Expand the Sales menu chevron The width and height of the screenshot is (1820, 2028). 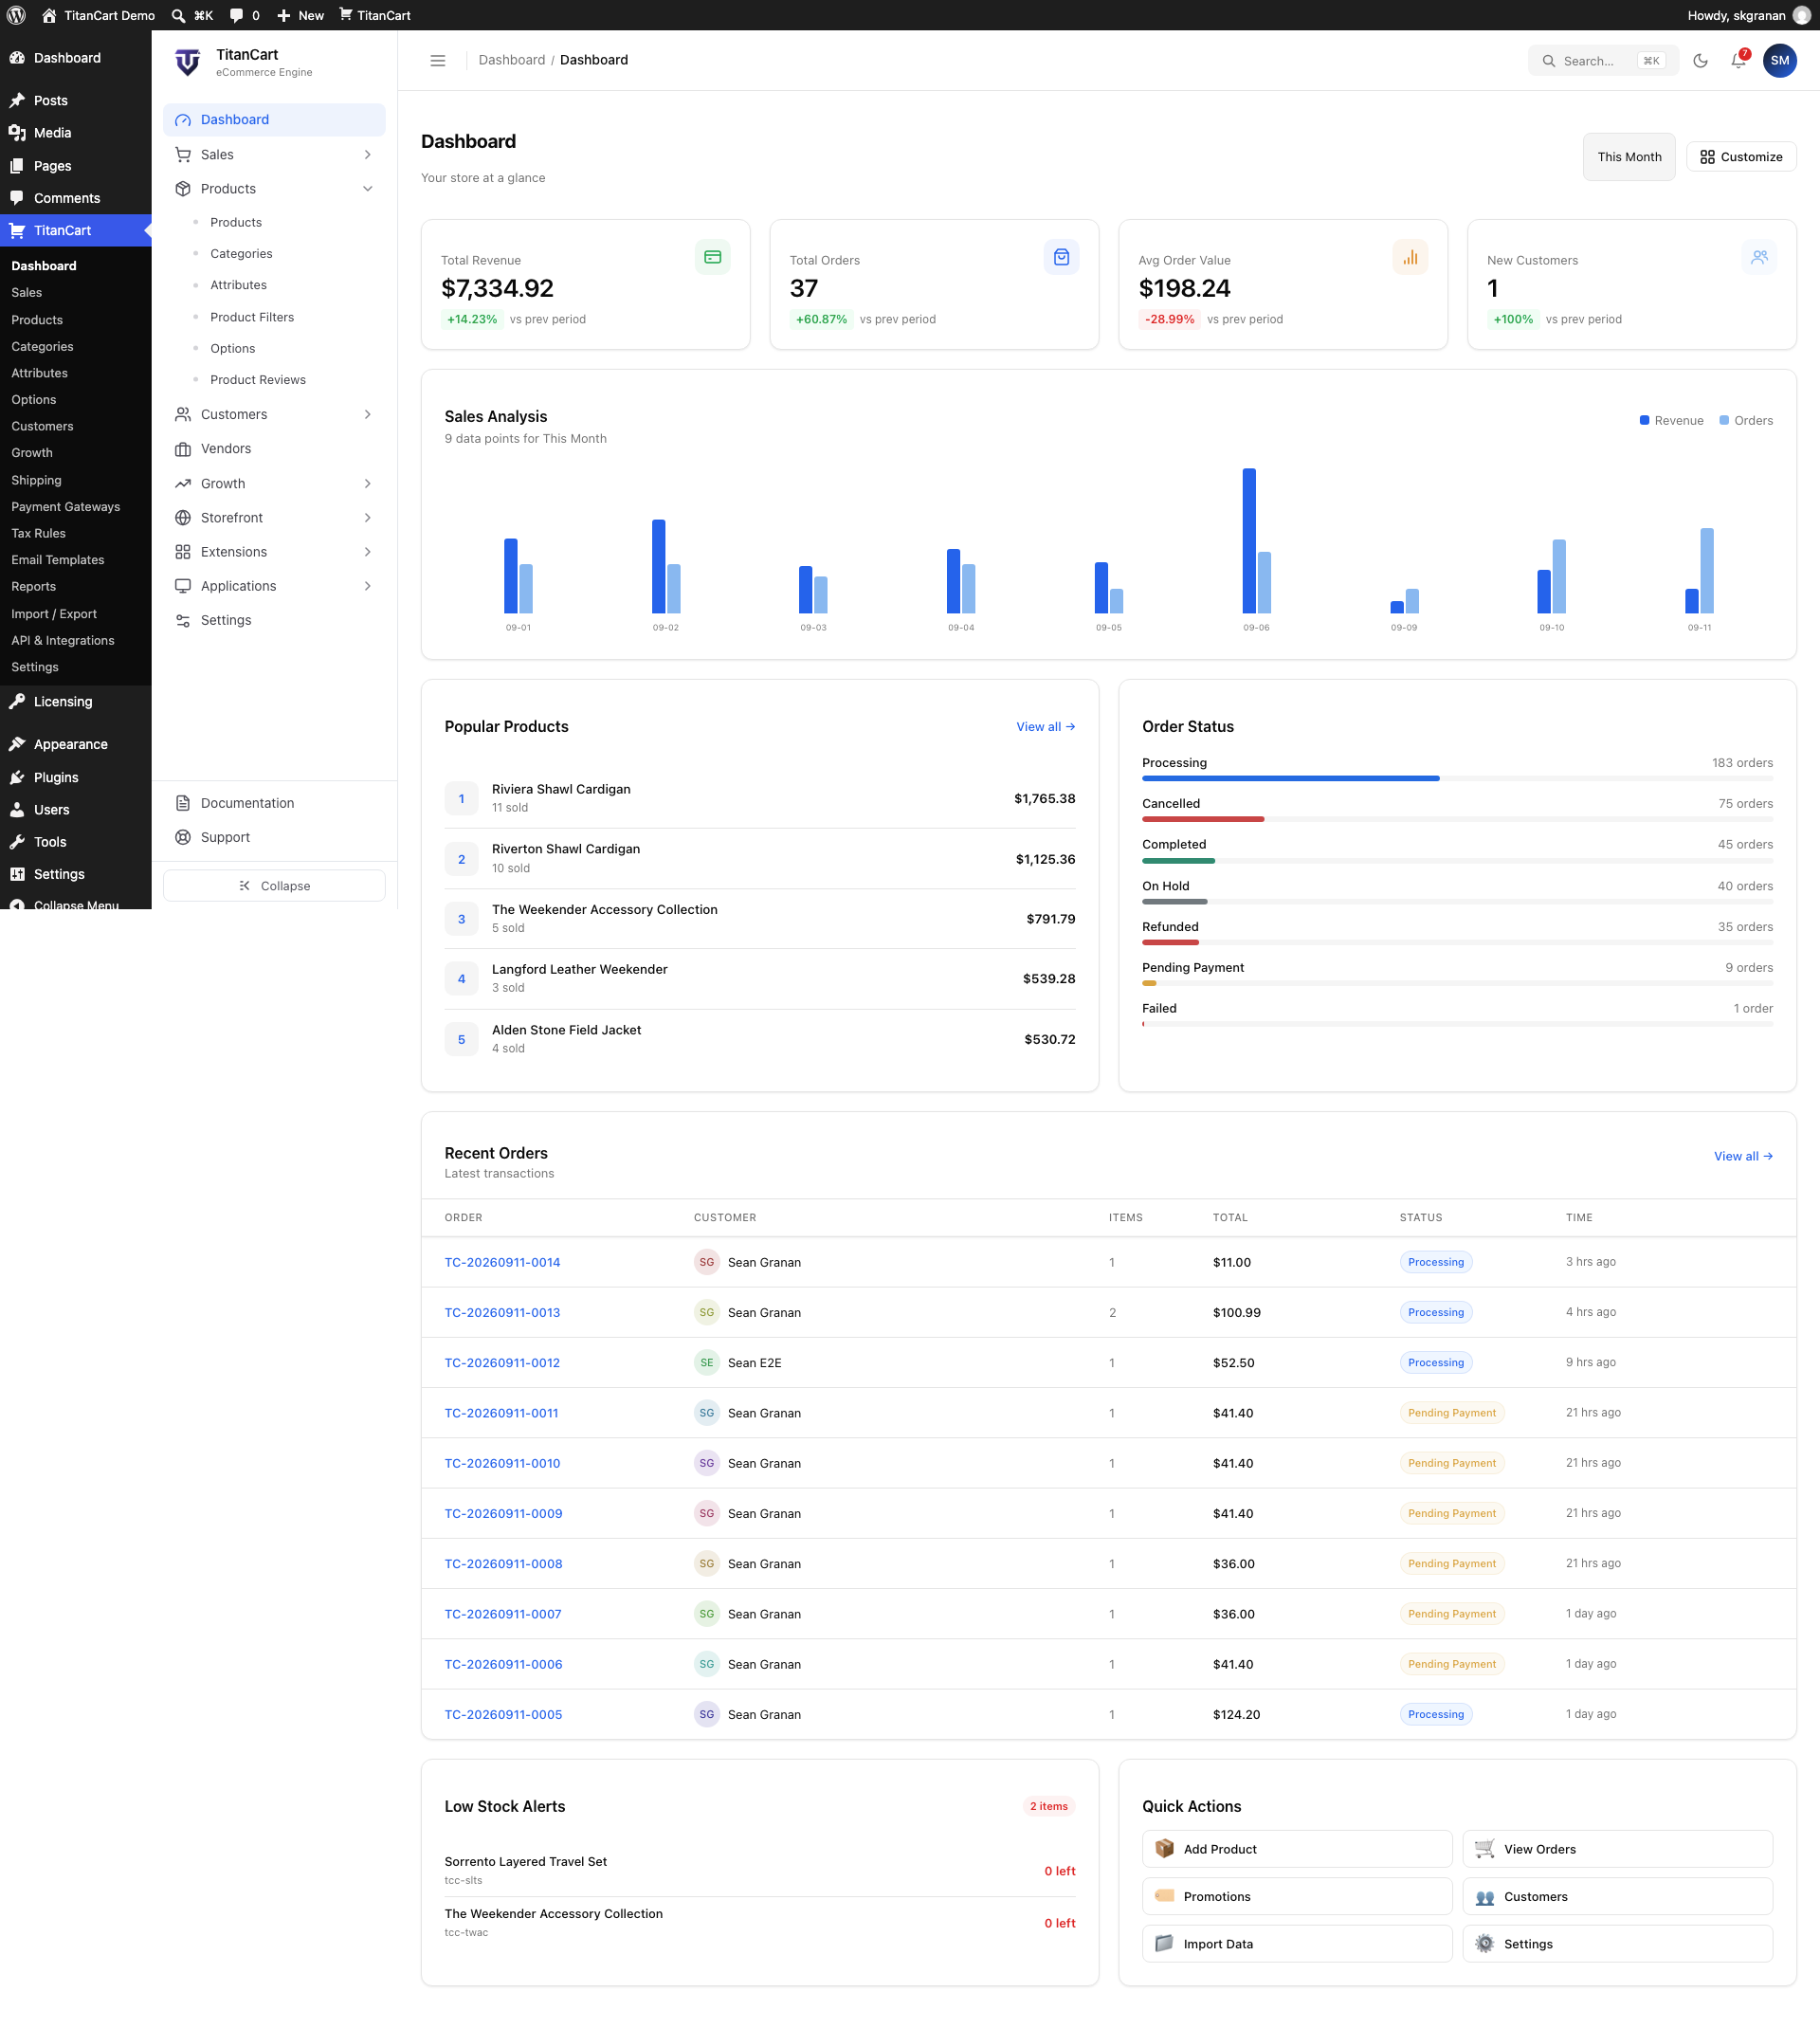click(x=368, y=155)
